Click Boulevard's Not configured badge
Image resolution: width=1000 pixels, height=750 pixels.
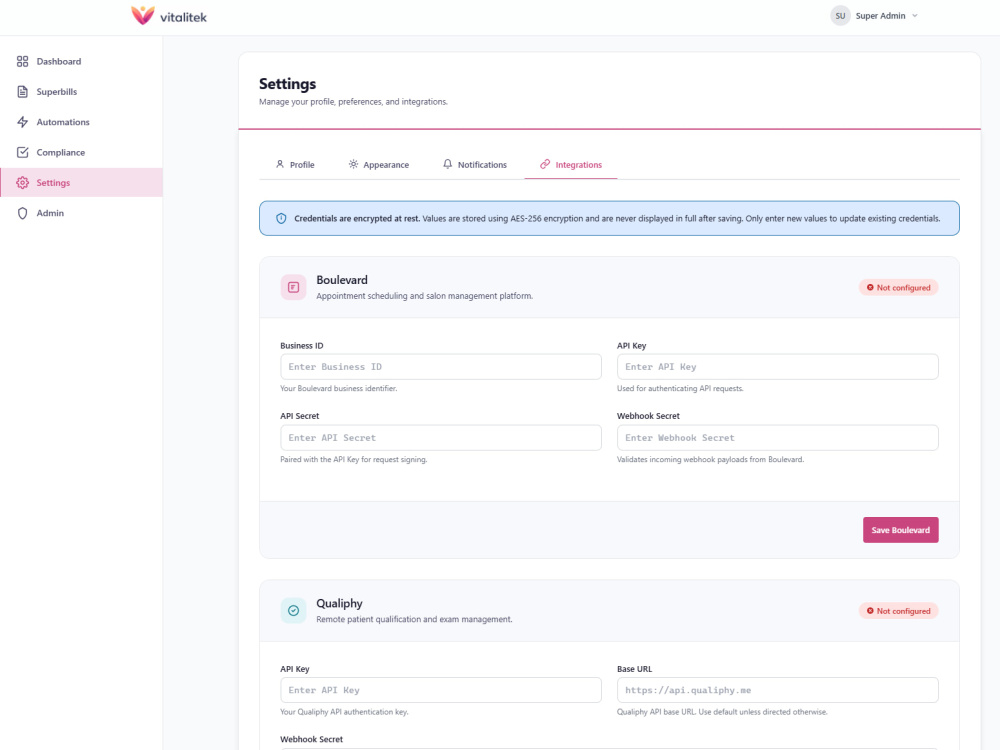pyautogui.click(x=898, y=288)
